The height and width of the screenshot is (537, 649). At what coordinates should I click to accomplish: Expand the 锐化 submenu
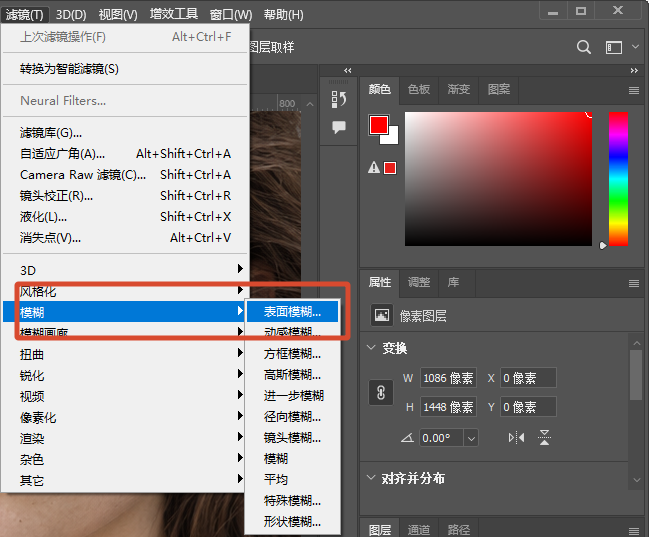point(123,376)
